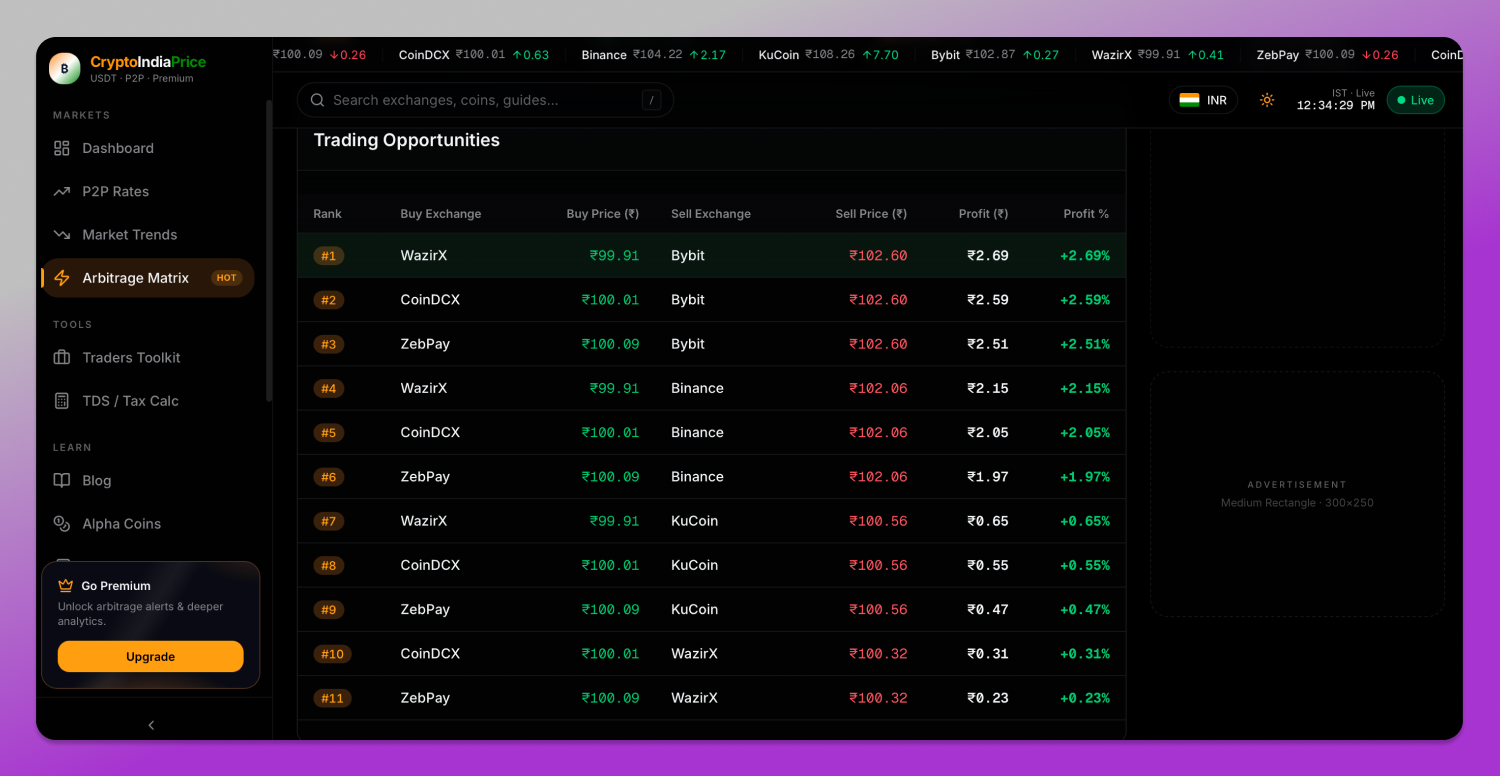The height and width of the screenshot is (776, 1500).
Task: Click the Rank column header
Action: pos(327,214)
